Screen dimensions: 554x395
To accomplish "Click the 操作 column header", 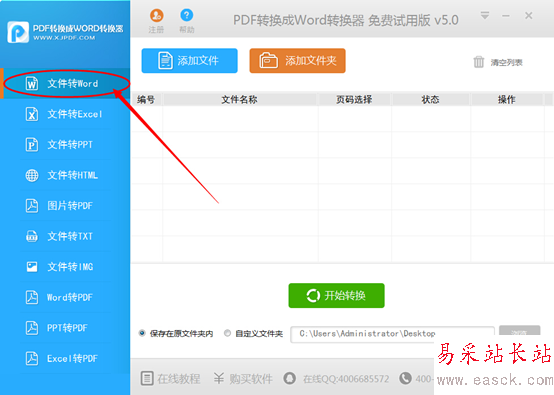I will click(x=507, y=100).
